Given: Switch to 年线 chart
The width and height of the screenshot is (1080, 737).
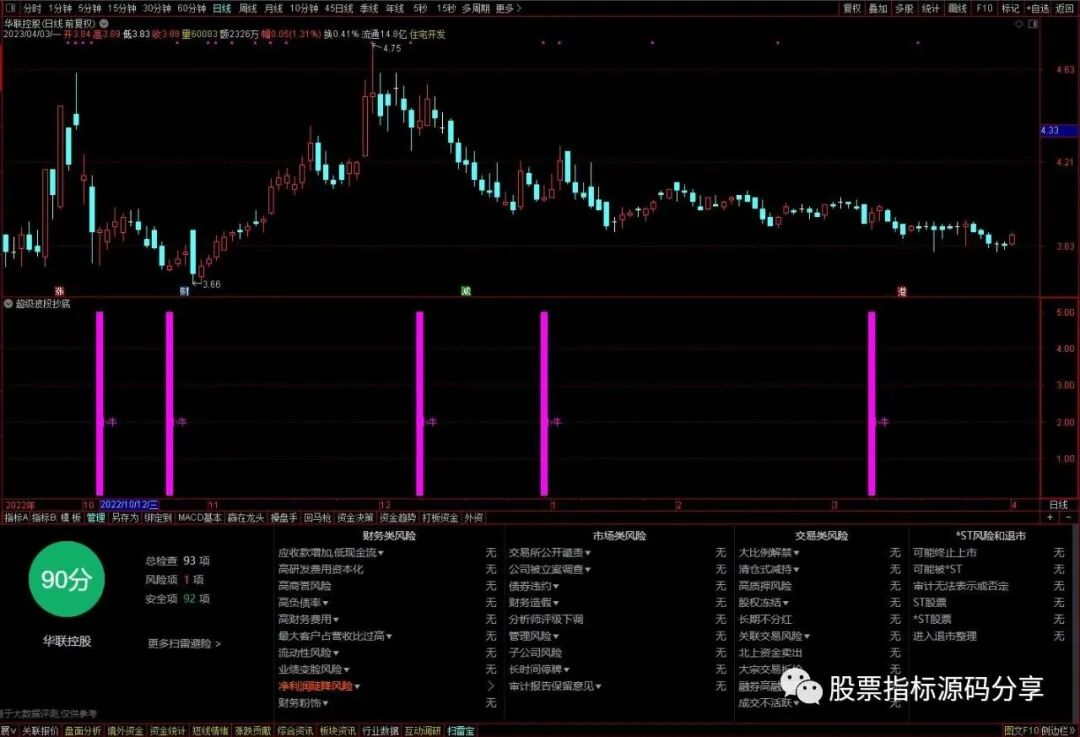Looking at the screenshot, I should click(x=395, y=8).
